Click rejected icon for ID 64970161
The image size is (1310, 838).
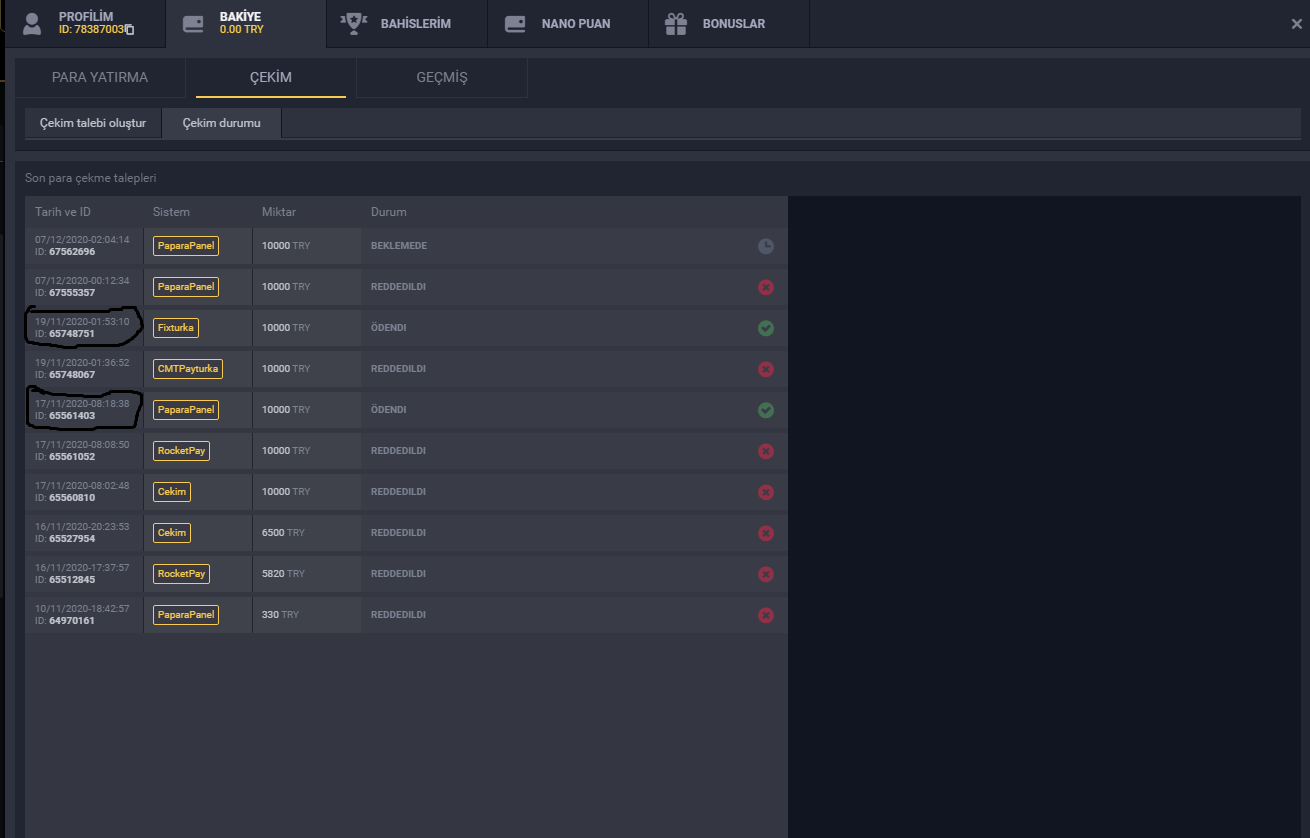coord(766,615)
